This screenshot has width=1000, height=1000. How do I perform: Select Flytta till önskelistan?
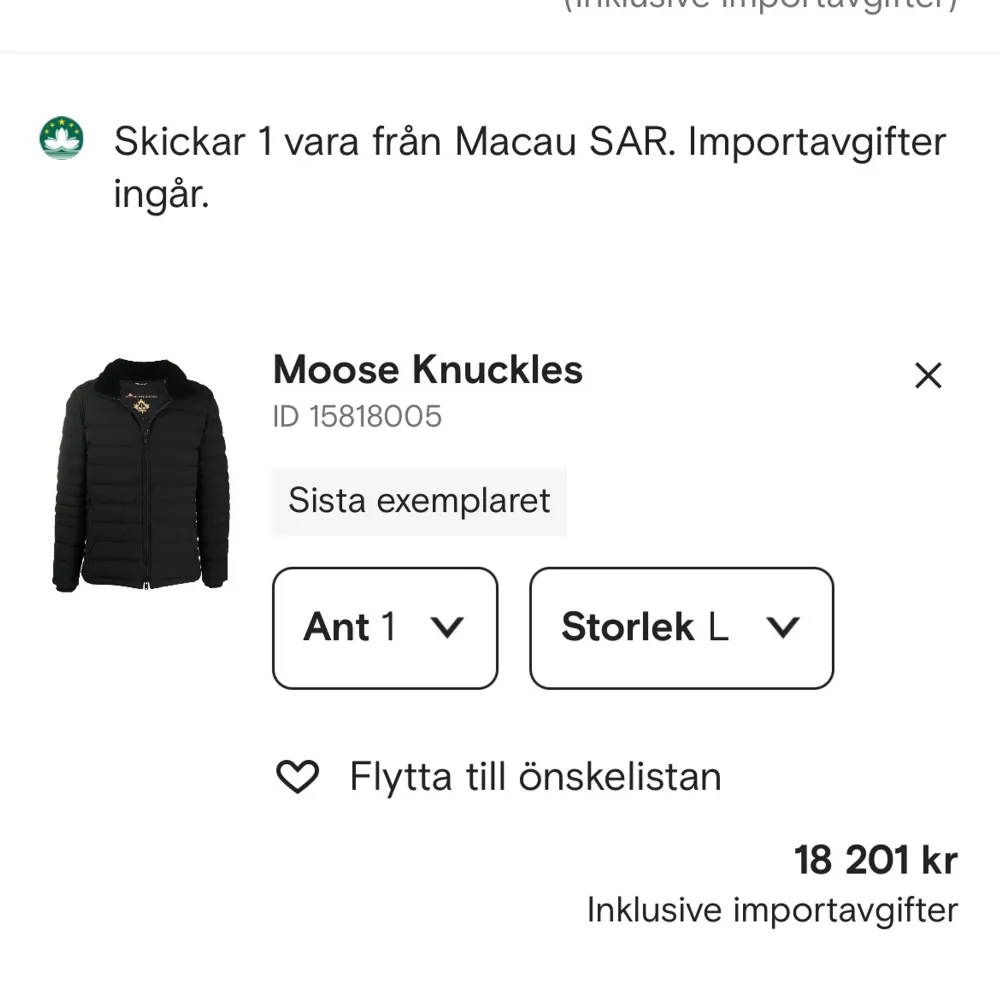click(534, 775)
